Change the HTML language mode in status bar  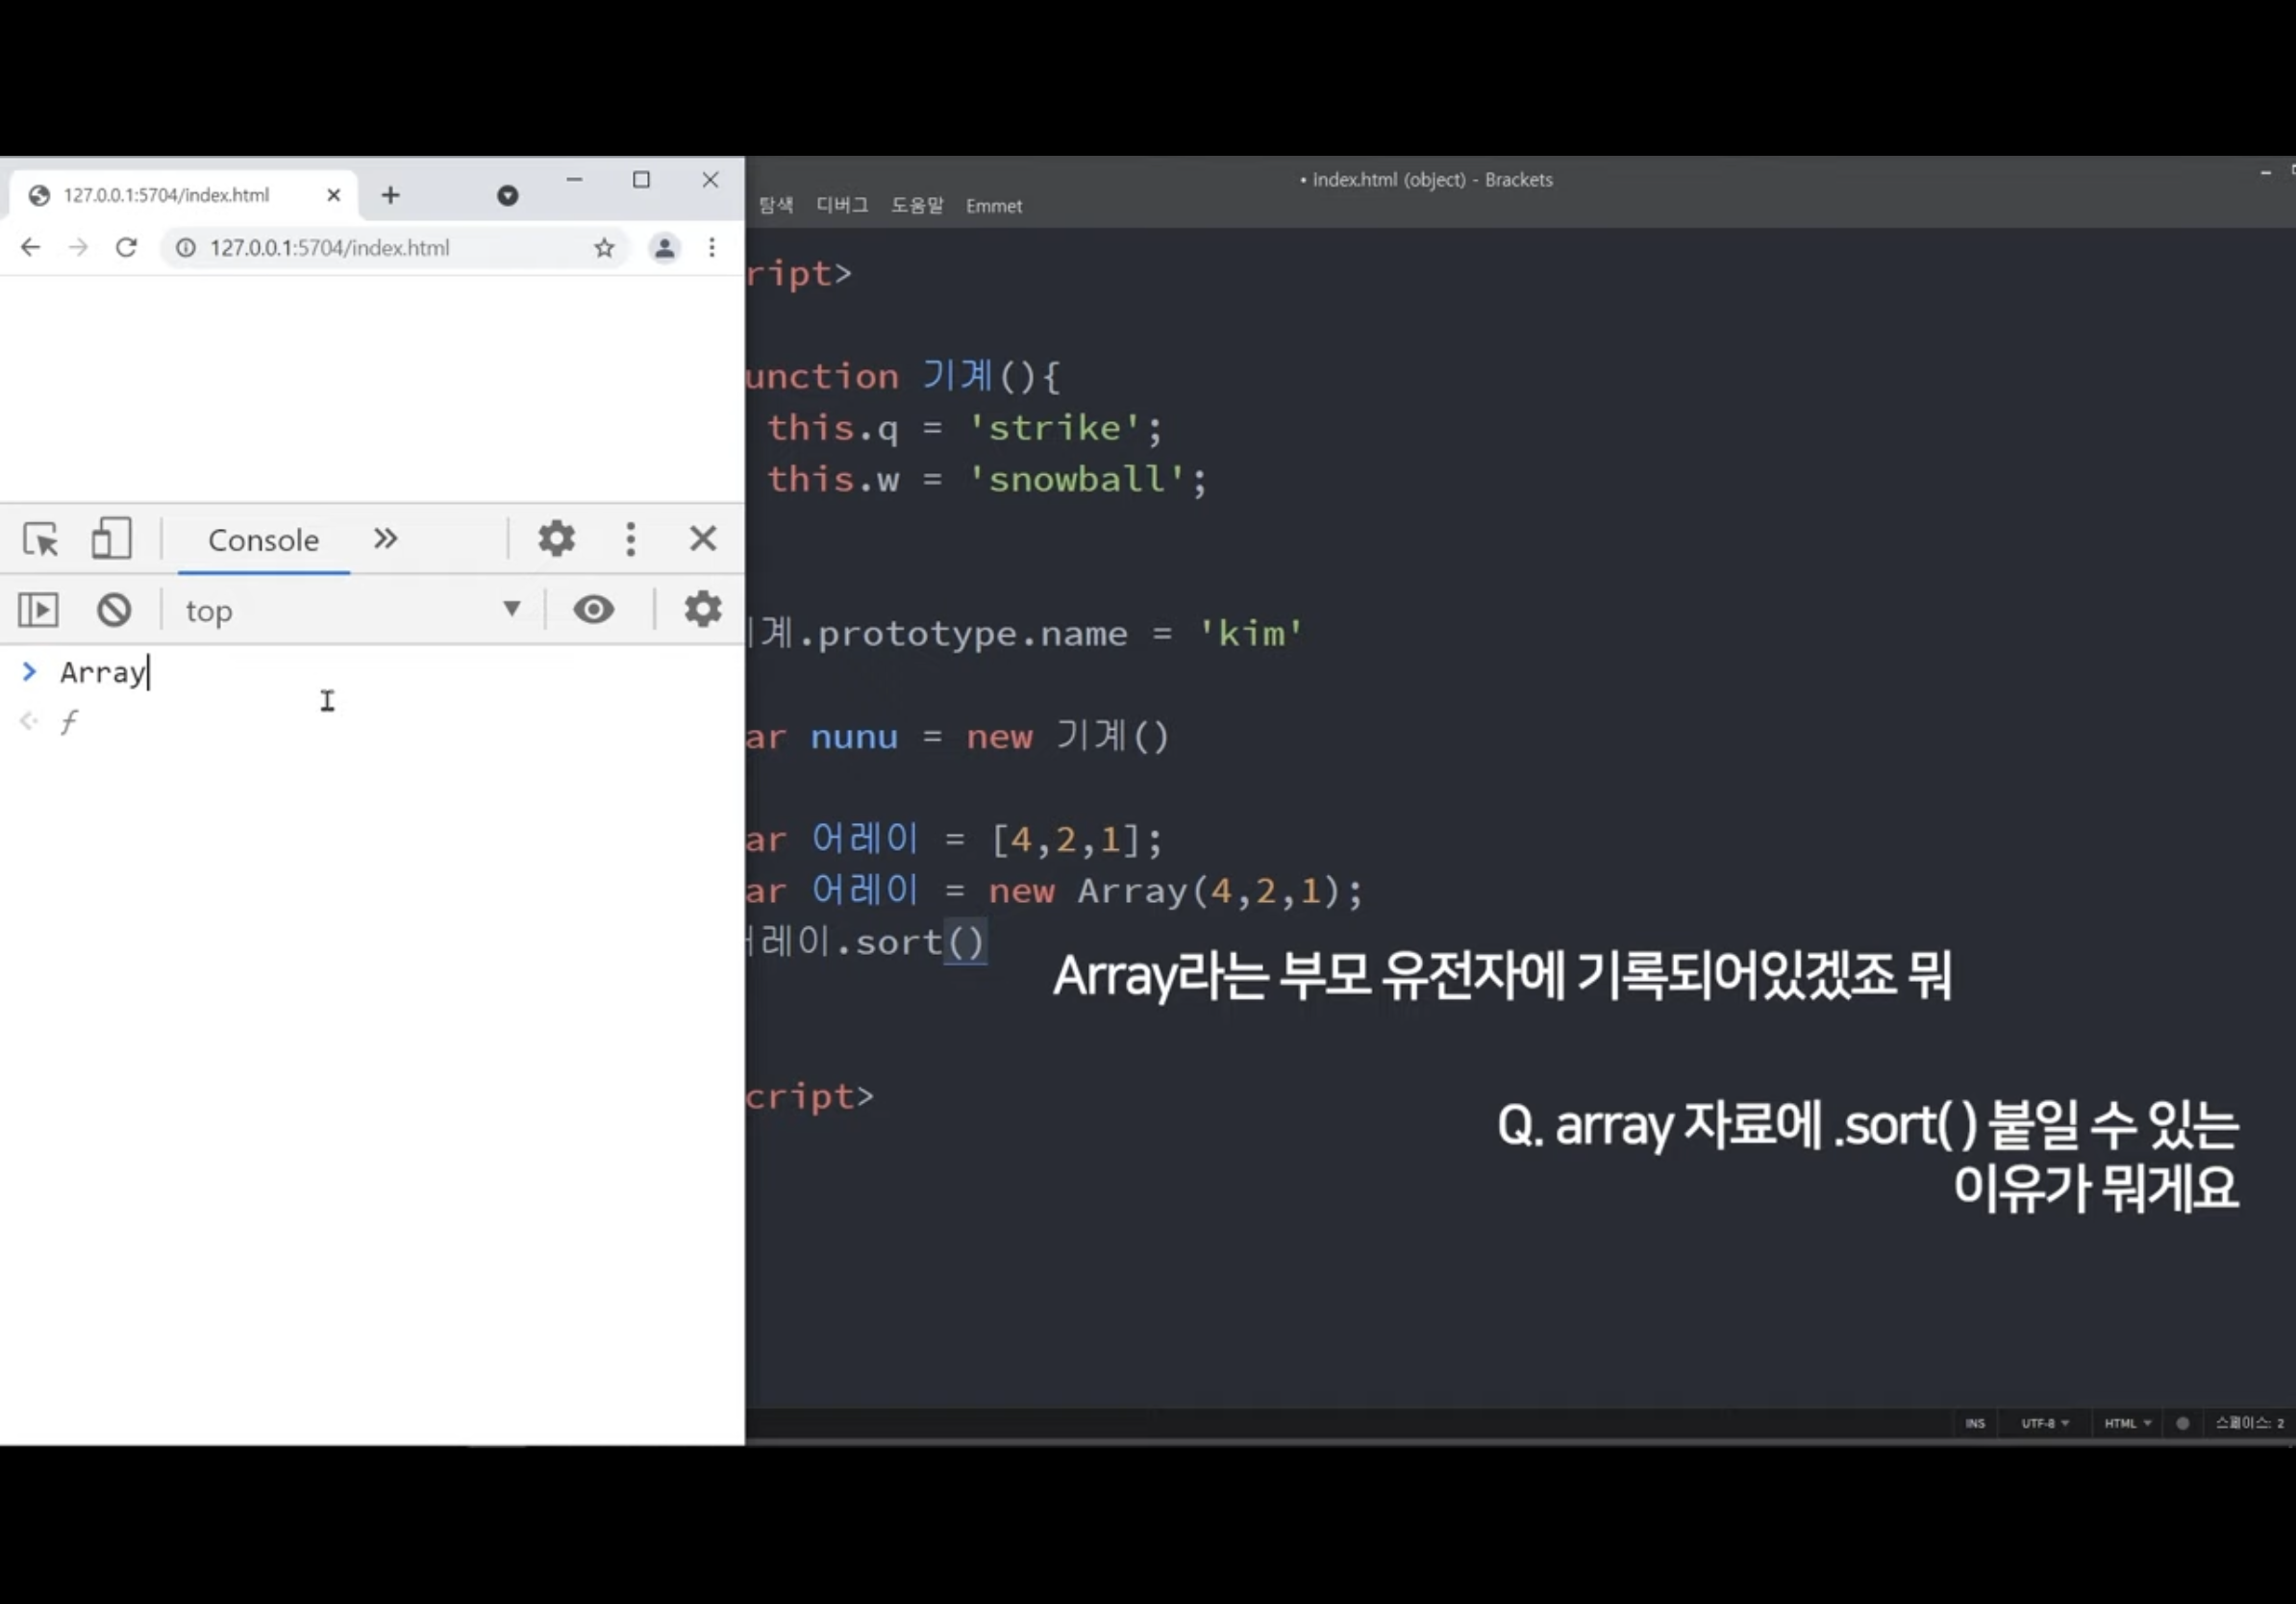[2126, 1423]
